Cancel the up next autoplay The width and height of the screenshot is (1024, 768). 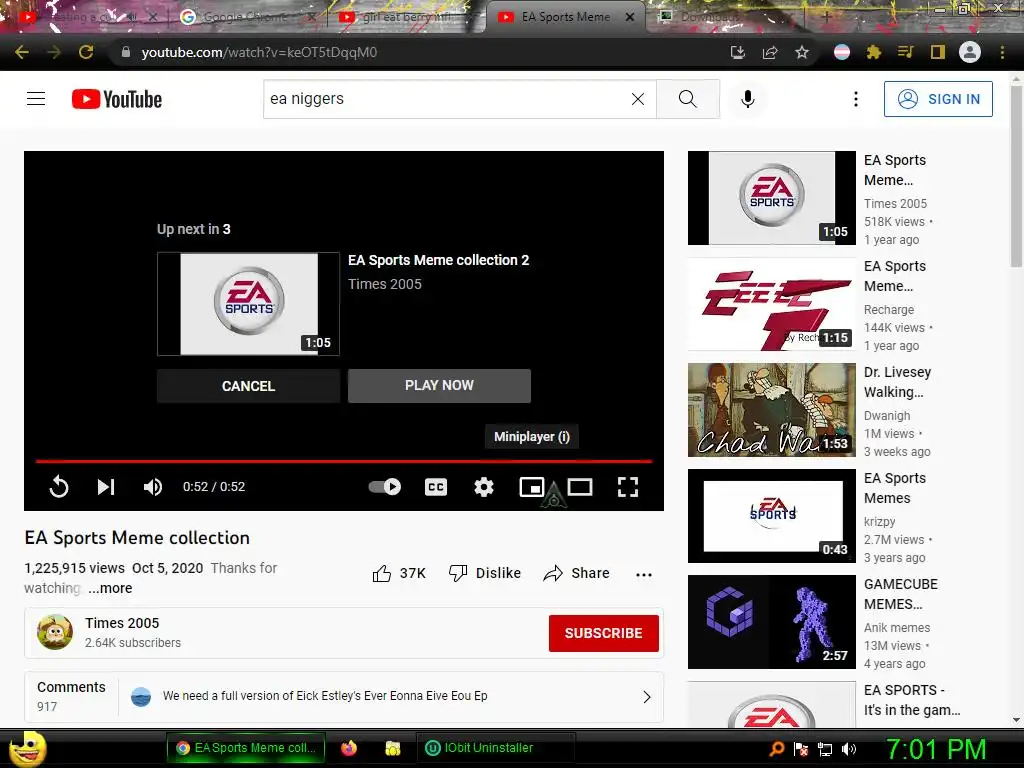248,386
